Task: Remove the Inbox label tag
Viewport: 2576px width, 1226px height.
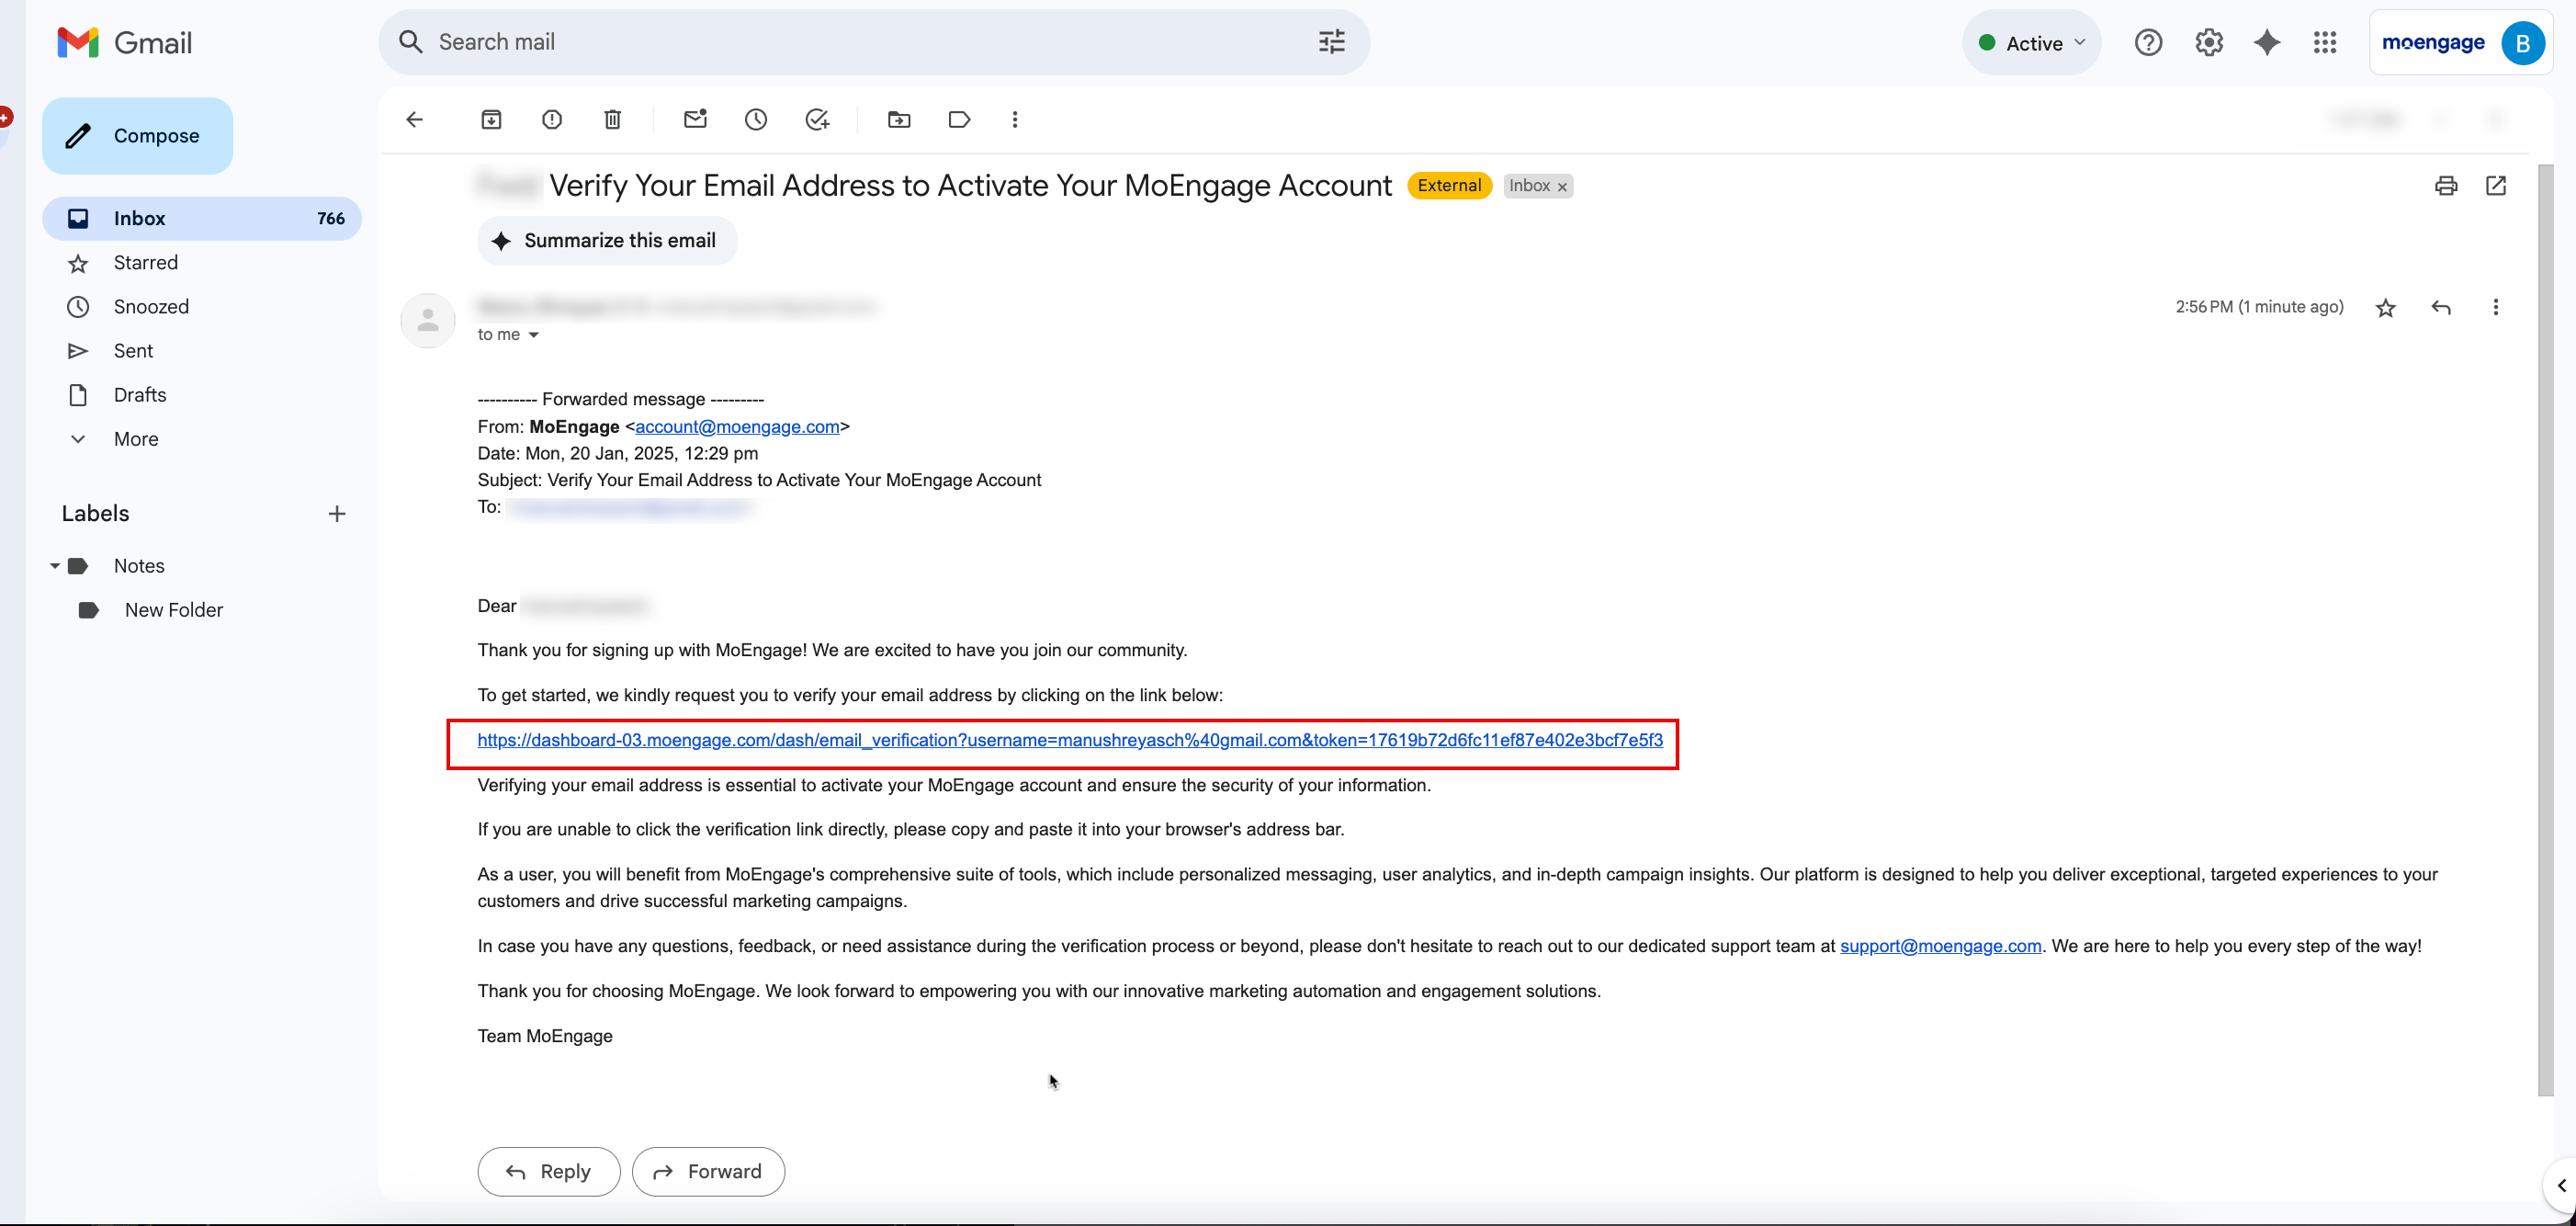Action: pyautogui.click(x=1562, y=187)
